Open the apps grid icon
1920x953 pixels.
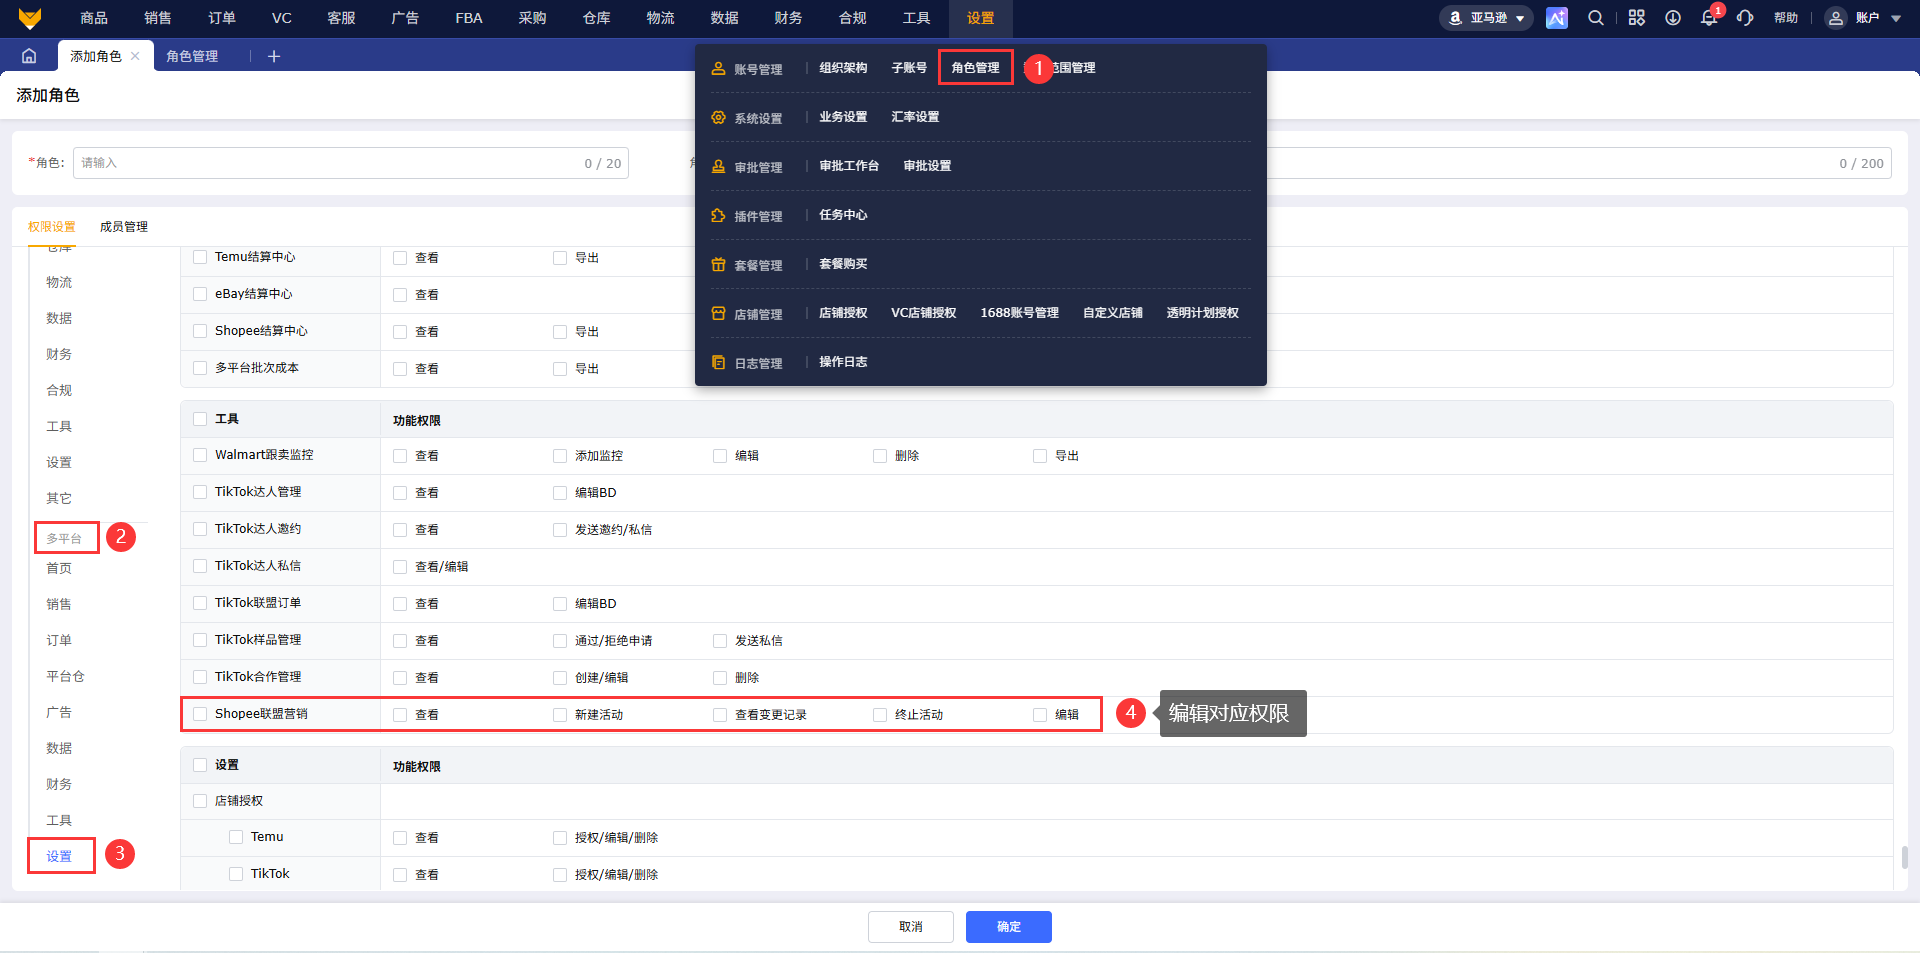pyautogui.click(x=1637, y=18)
